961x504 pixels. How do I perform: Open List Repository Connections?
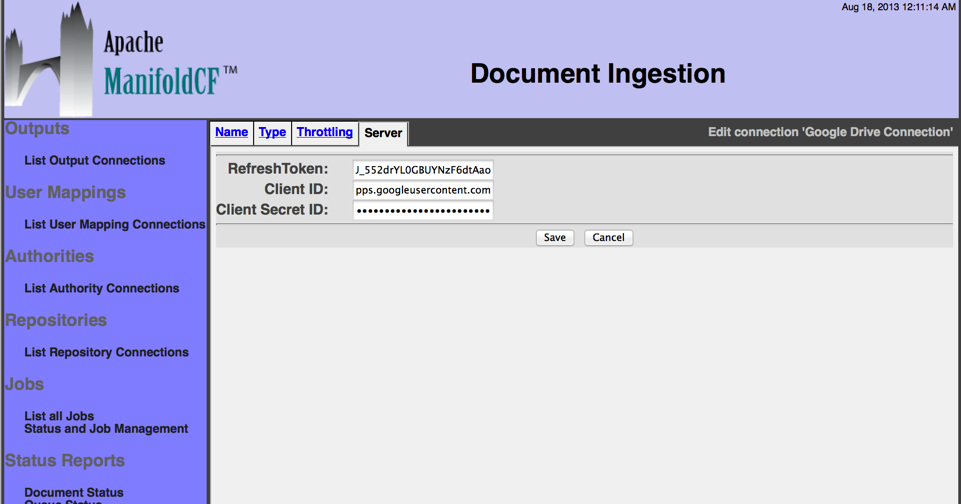107,352
